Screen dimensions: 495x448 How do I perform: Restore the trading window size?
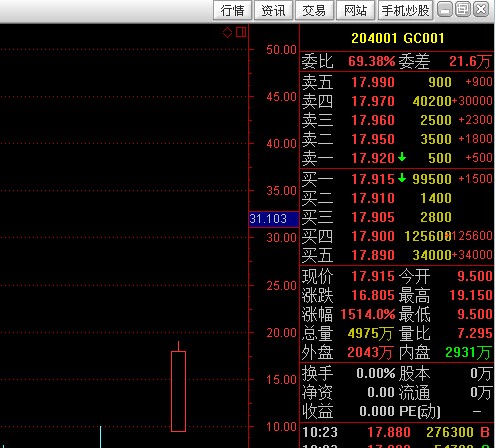point(463,9)
